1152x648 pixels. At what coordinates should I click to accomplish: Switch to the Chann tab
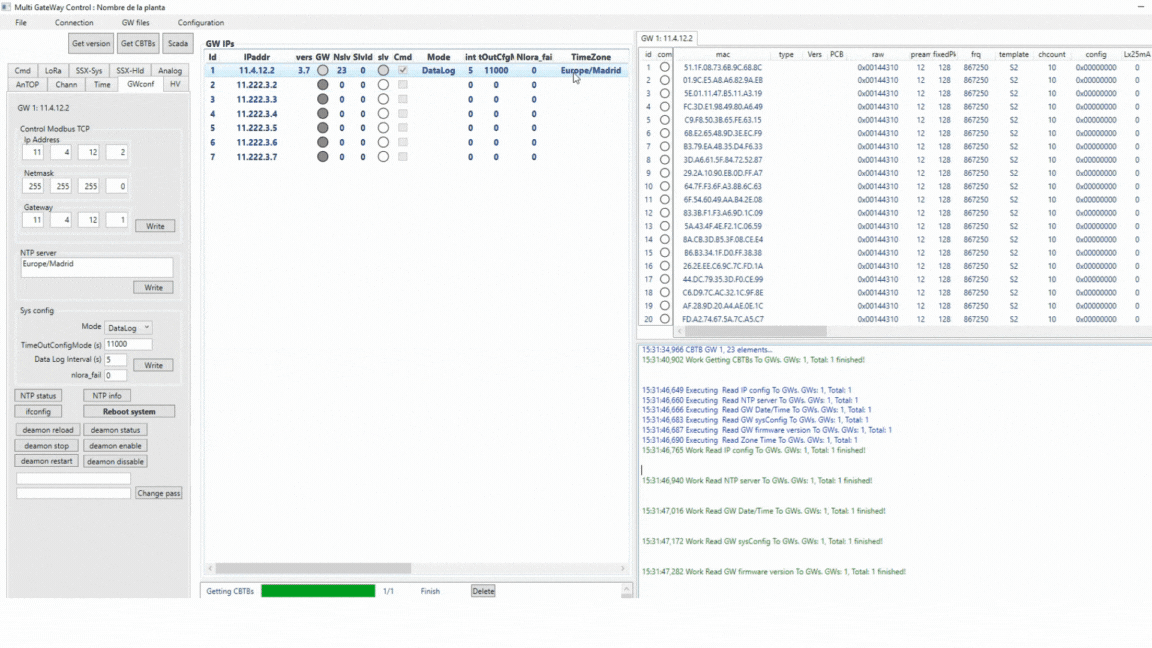66,84
